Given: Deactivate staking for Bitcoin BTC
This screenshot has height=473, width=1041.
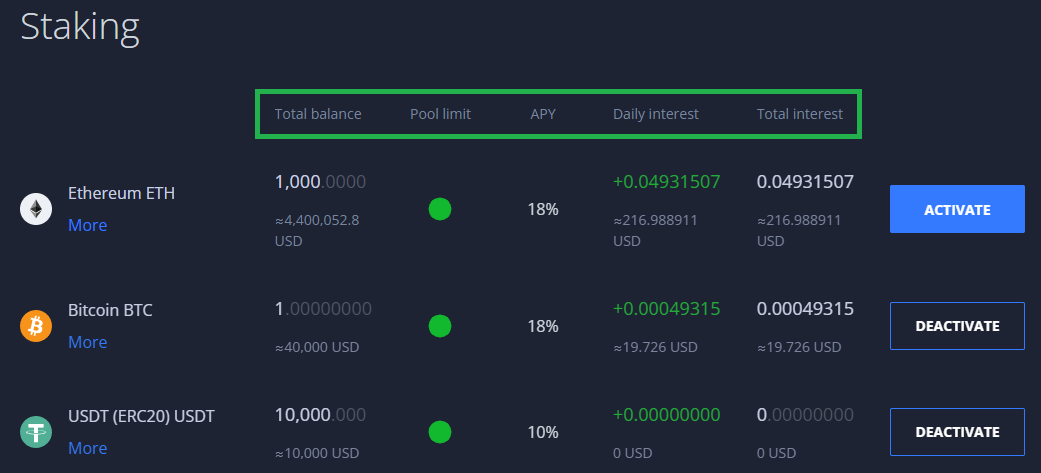Looking at the screenshot, I should 957,326.
